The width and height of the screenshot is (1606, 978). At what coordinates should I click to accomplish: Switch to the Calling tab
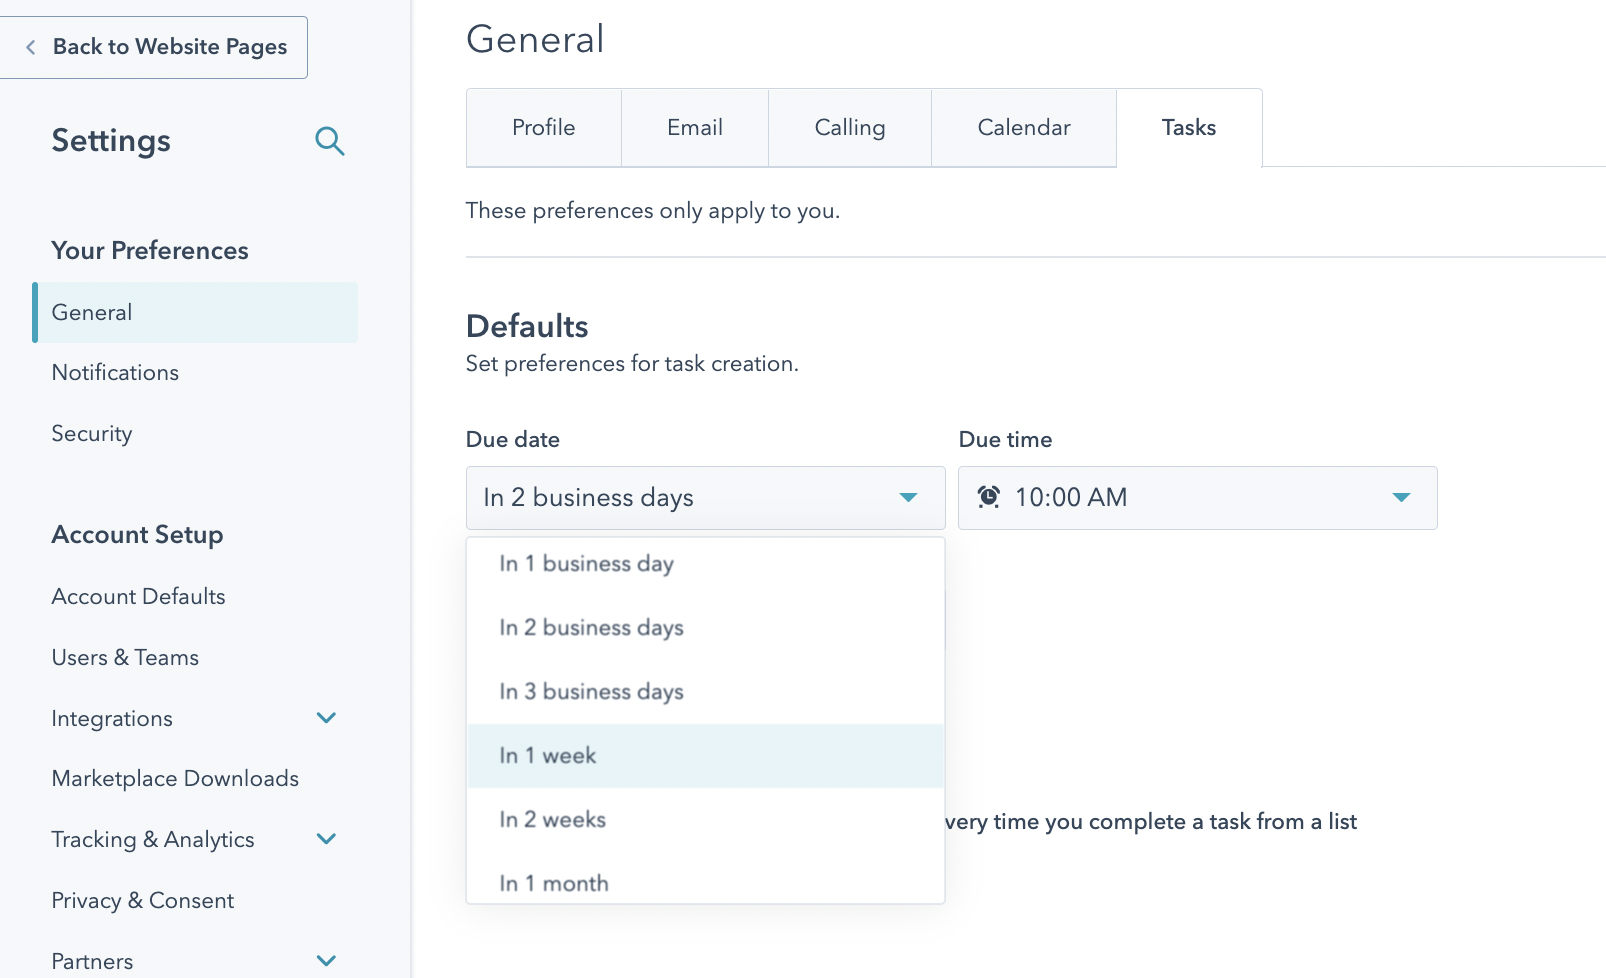click(849, 127)
